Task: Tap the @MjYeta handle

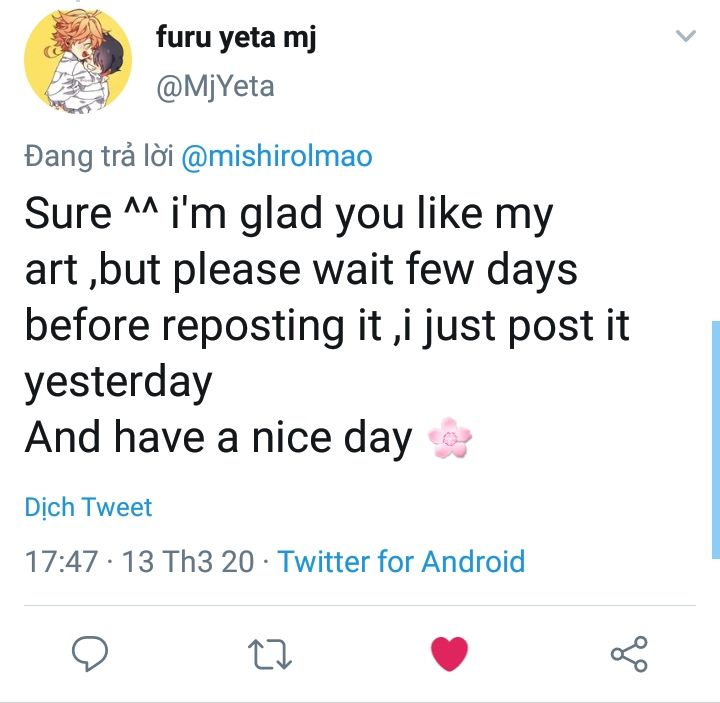Action: [x=214, y=87]
